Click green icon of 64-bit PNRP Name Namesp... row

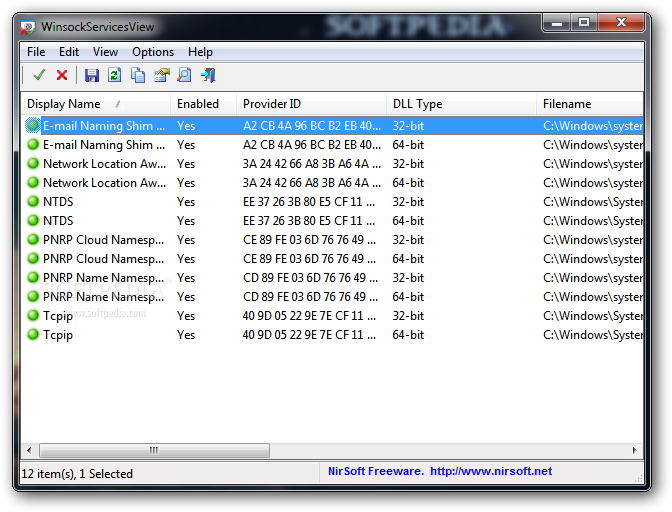[x=33, y=296]
